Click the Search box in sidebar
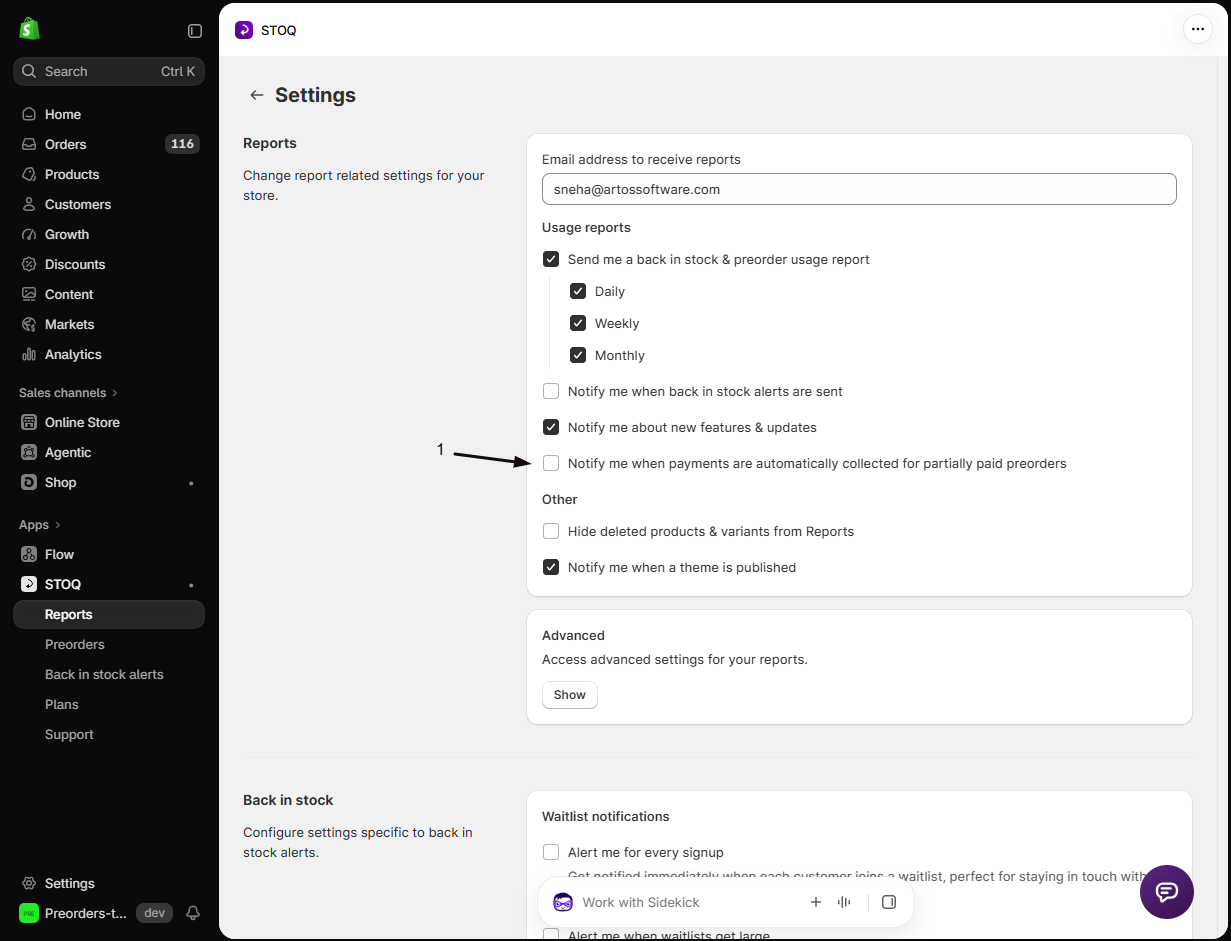Image resolution: width=1231 pixels, height=941 pixels. coord(109,71)
